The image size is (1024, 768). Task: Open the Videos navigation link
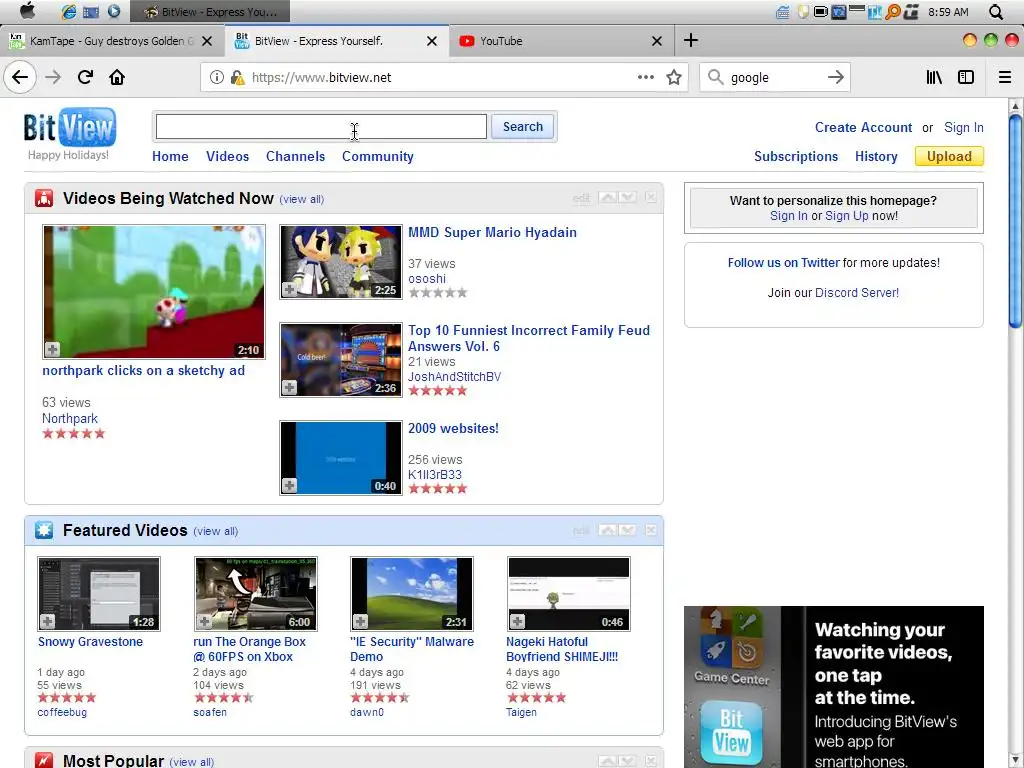[x=227, y=157]
